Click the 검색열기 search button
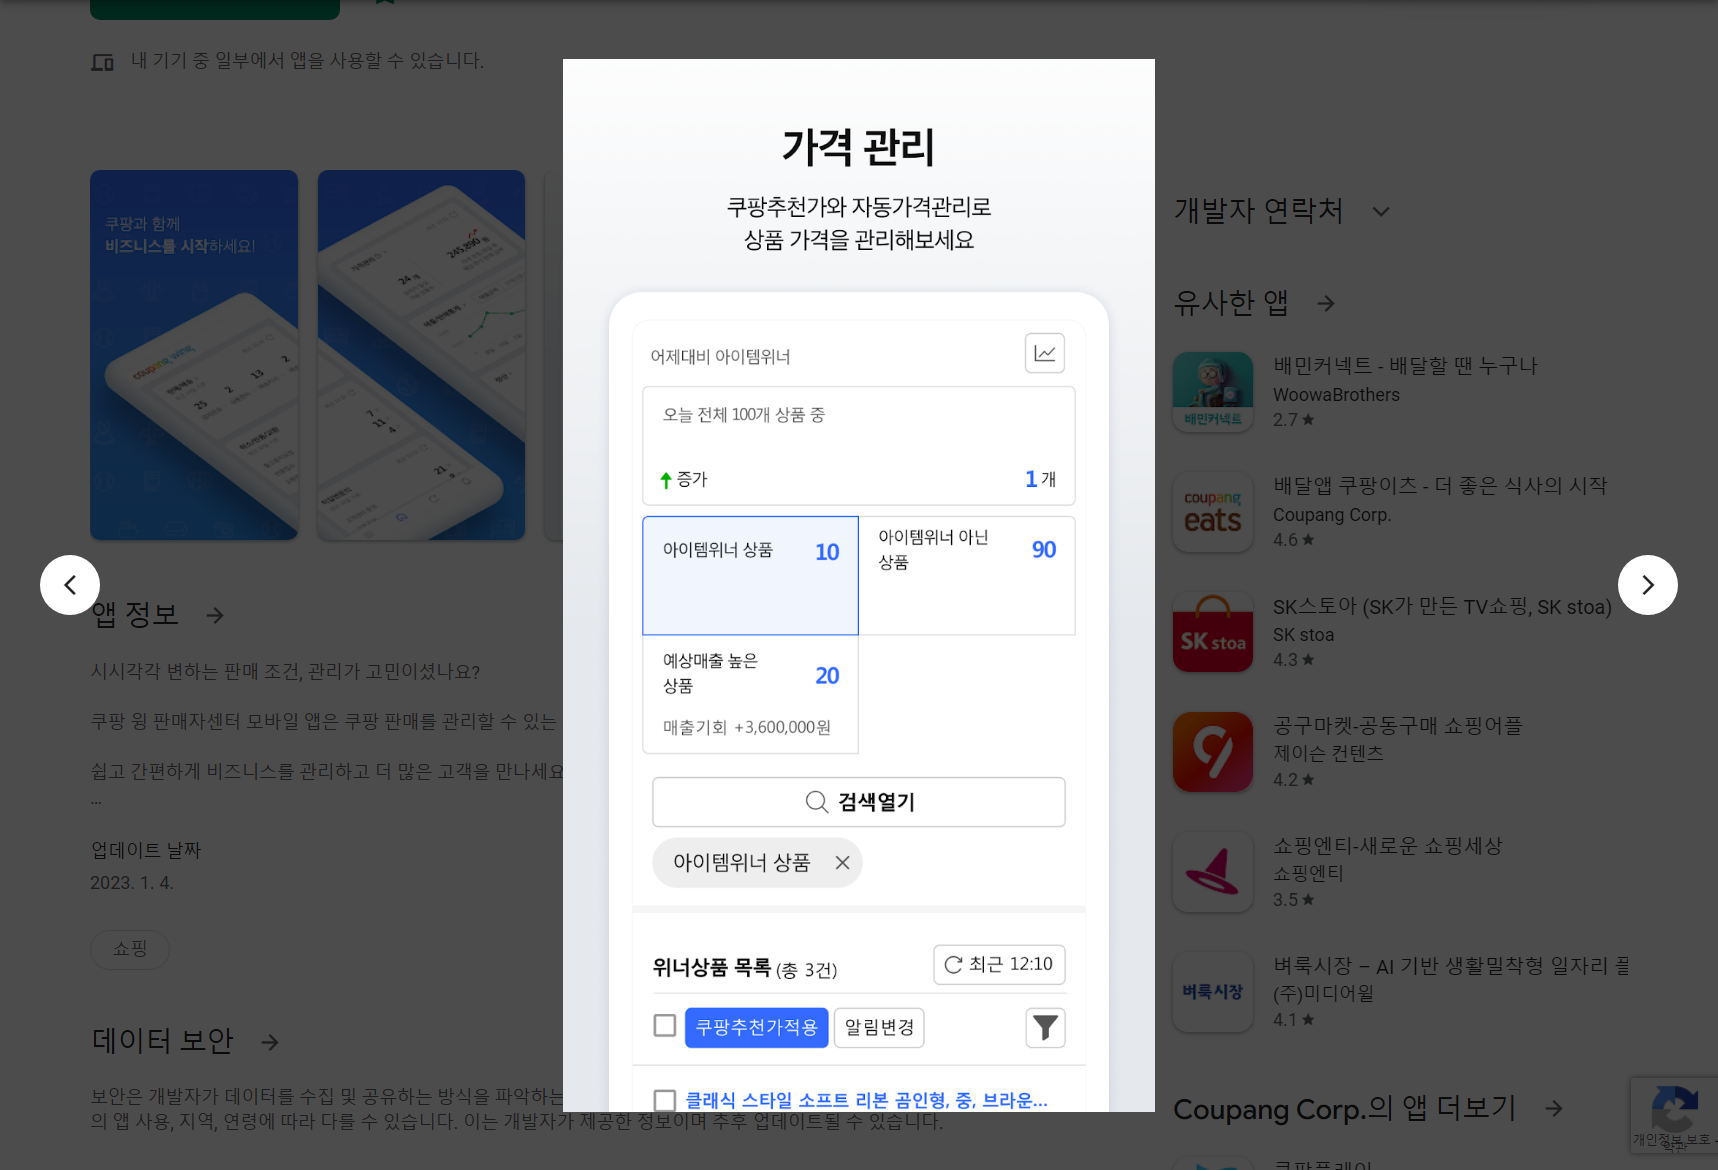 coord(858,801)
